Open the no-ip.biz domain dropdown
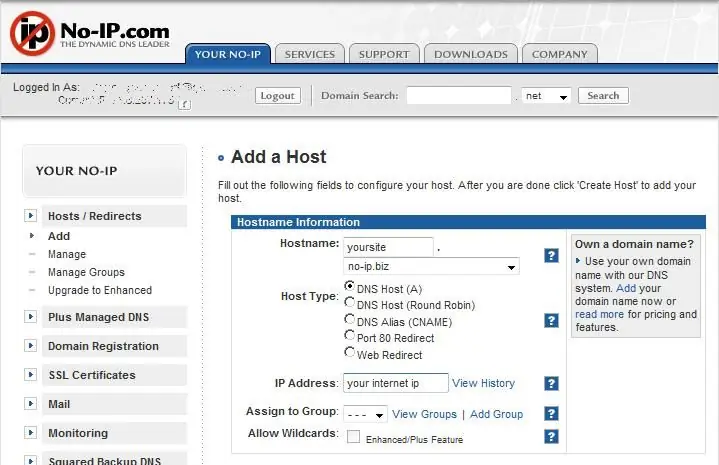The height and width of the screenshot is (465, 719). pyautogui.click(x=431, y=266)
